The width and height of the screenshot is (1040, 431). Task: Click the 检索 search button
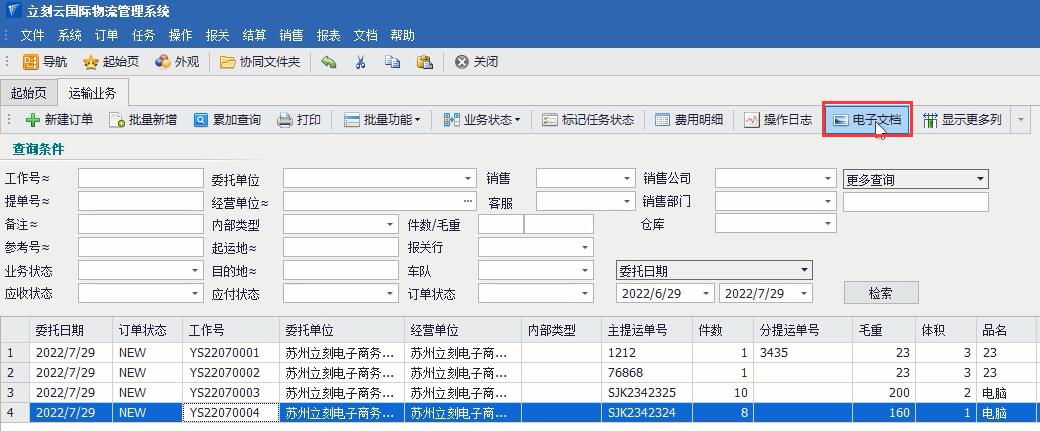click(x=880, y=293)
